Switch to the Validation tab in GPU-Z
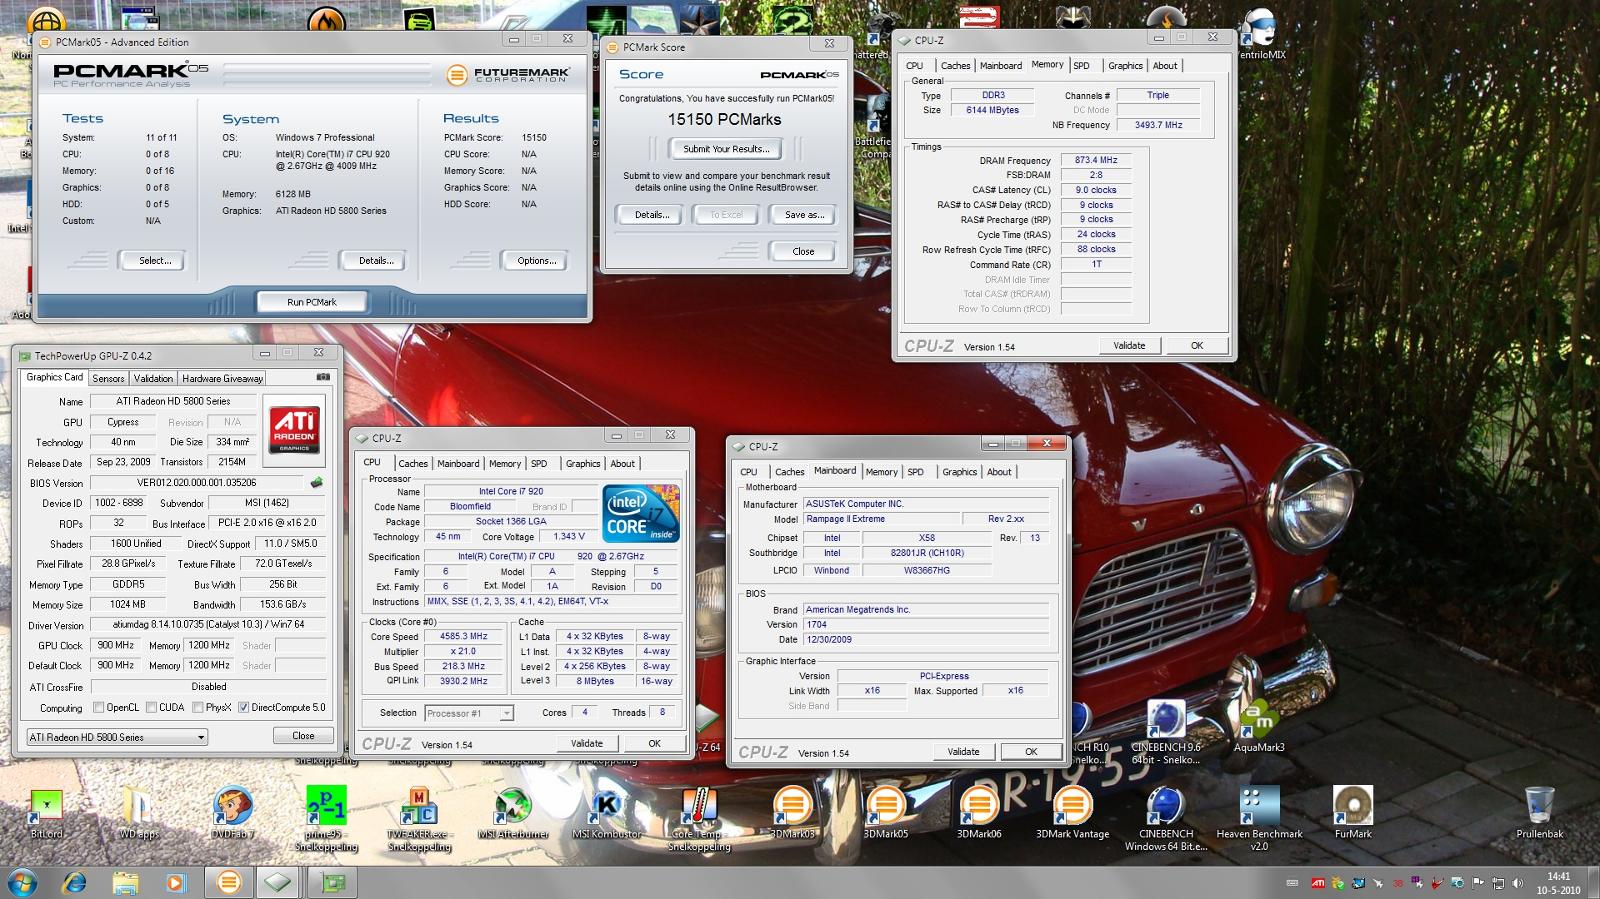The height and width of the screenshot is (899, 1600). click(x=153, y=378)
